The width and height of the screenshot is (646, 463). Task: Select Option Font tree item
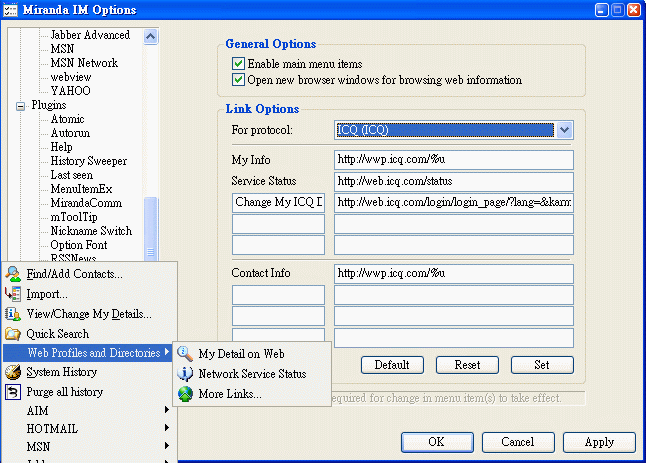[x=79, y=245]
